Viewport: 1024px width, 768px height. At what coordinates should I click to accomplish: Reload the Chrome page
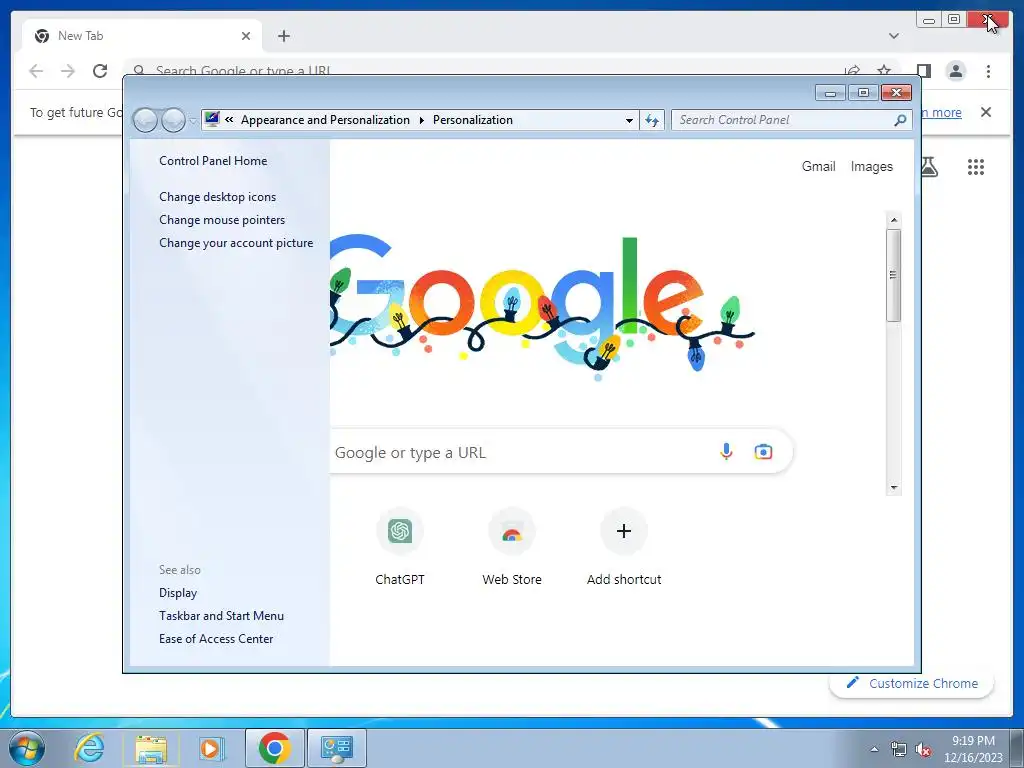click(100, 71)
